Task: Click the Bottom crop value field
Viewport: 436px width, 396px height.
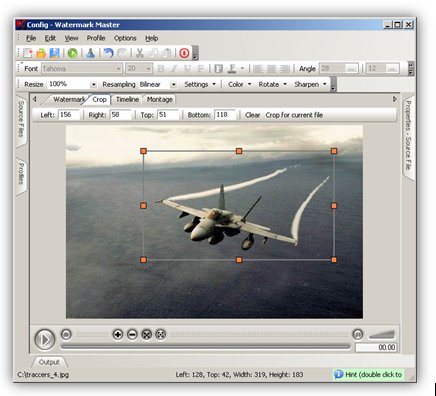Action: pos(225,115)
